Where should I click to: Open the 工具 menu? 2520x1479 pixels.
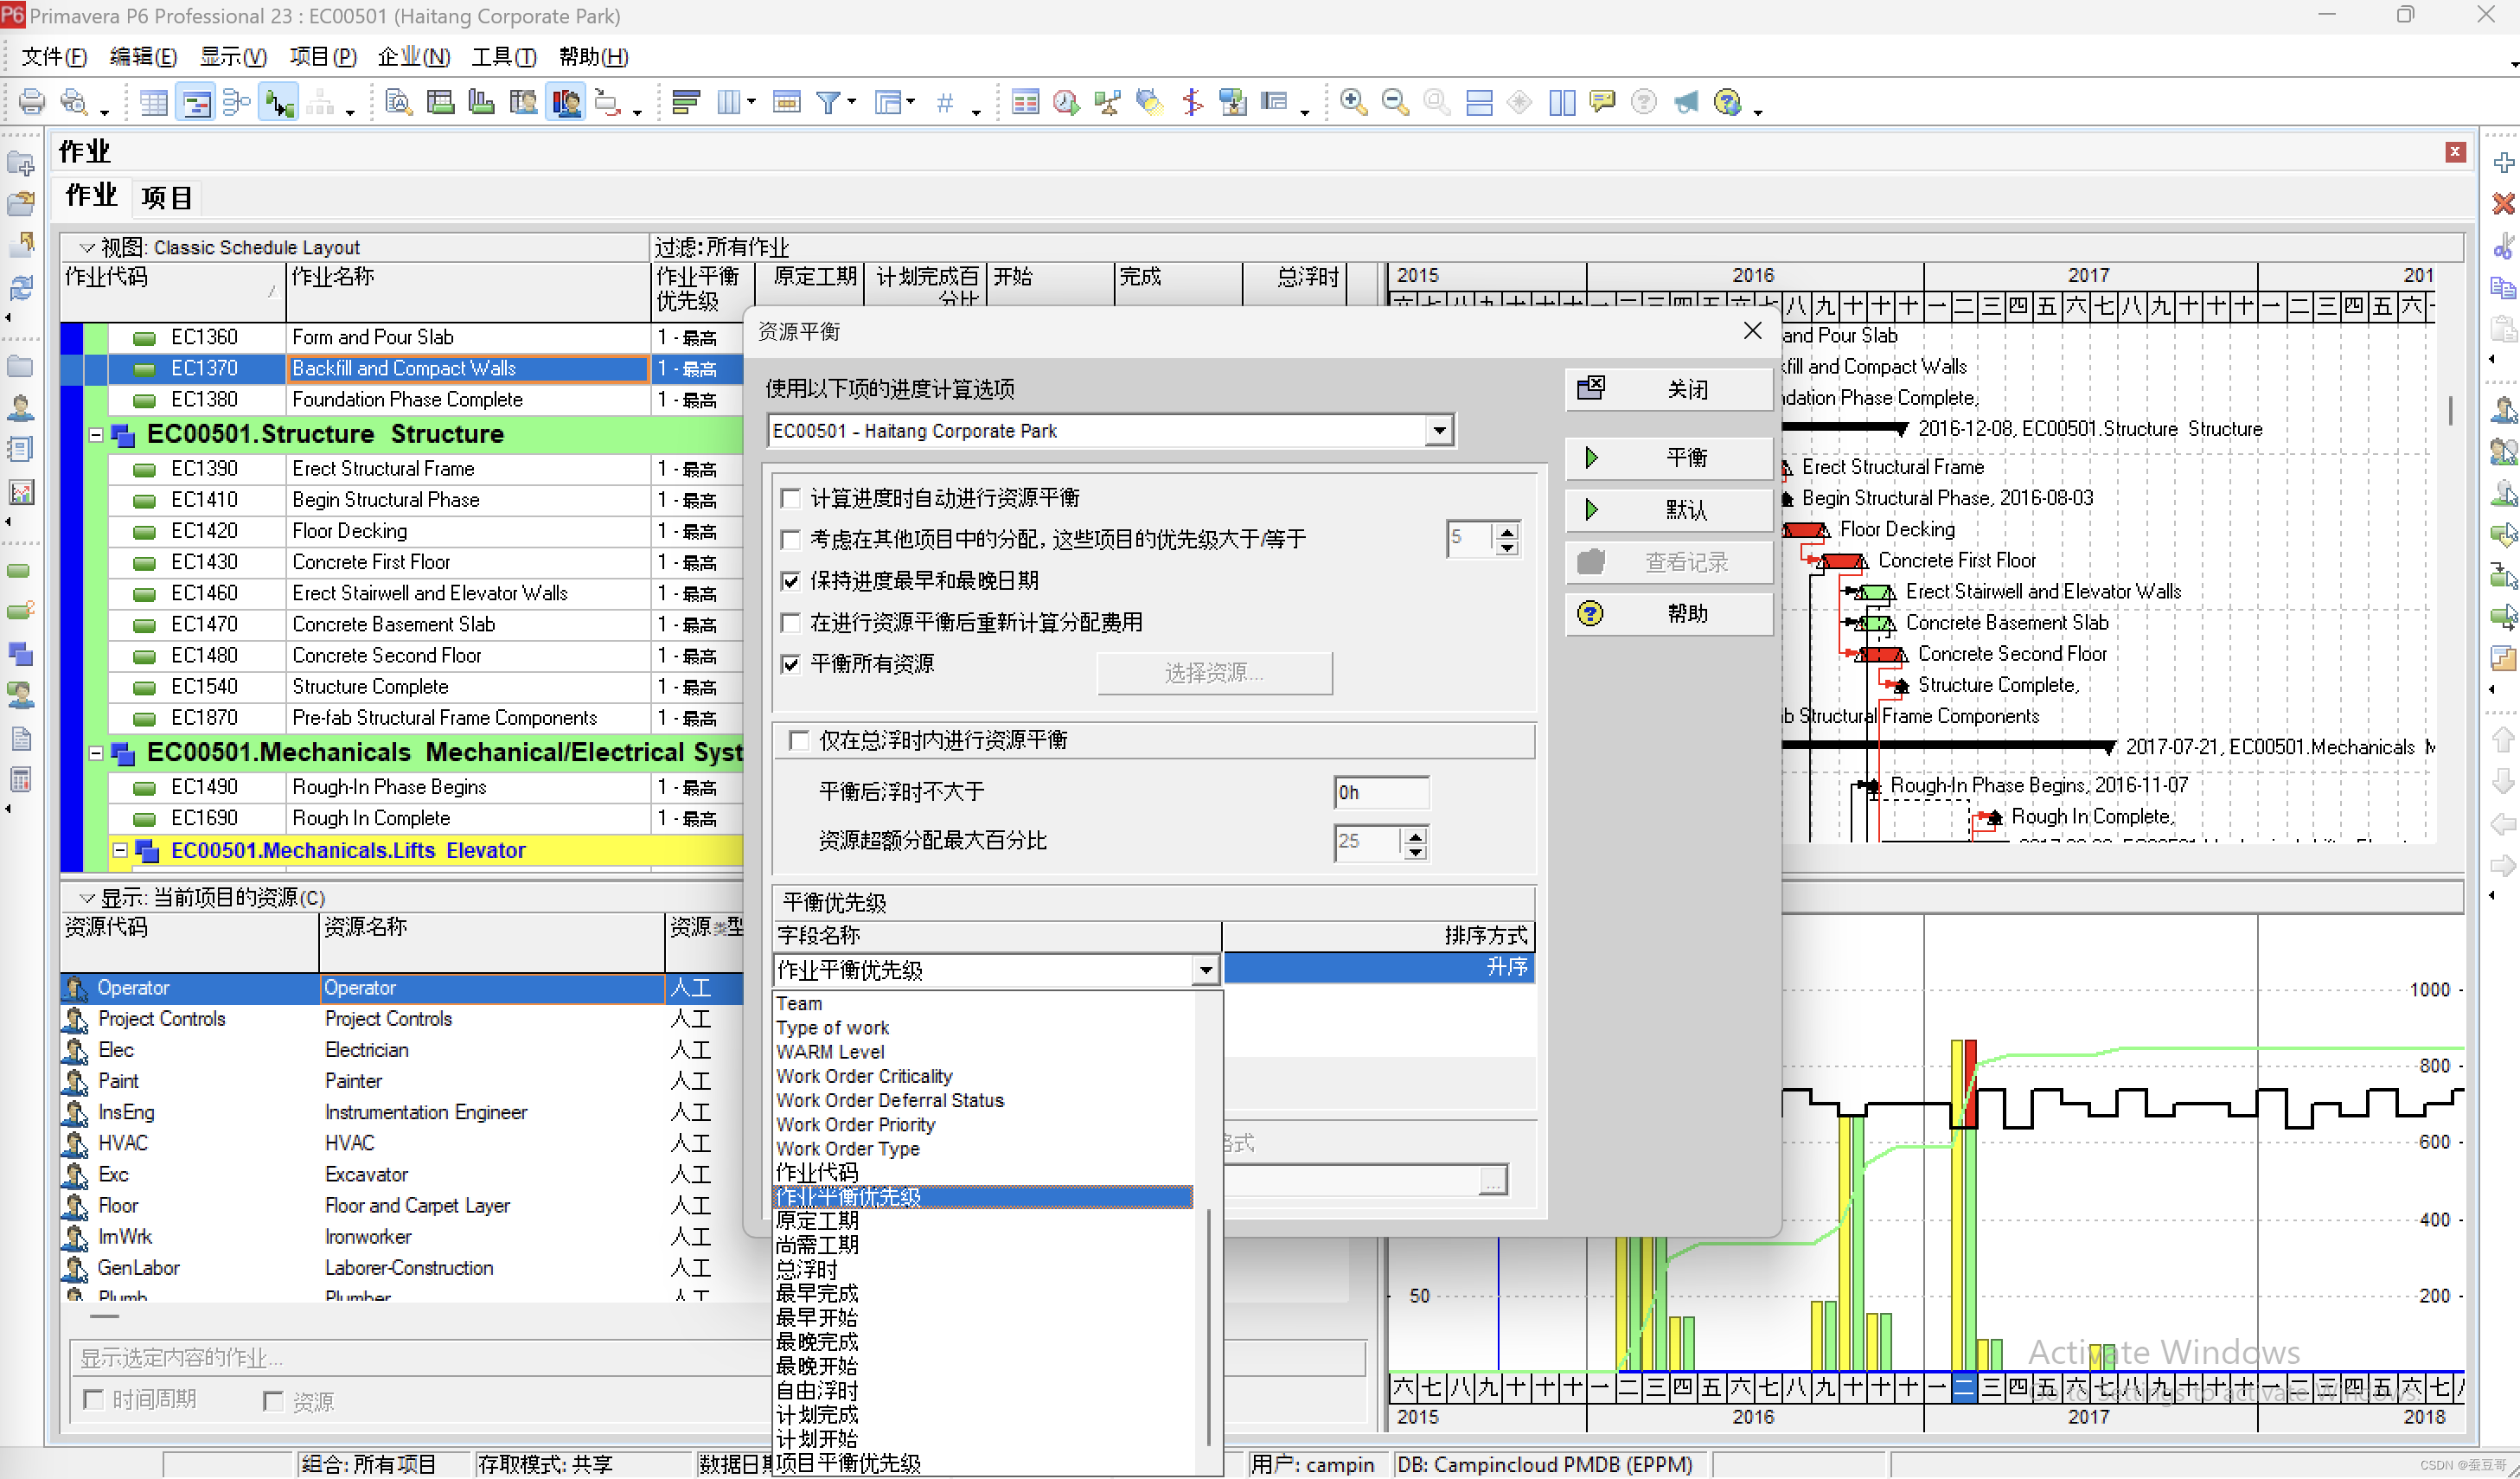pyautogui.click(x=500, y=57)
